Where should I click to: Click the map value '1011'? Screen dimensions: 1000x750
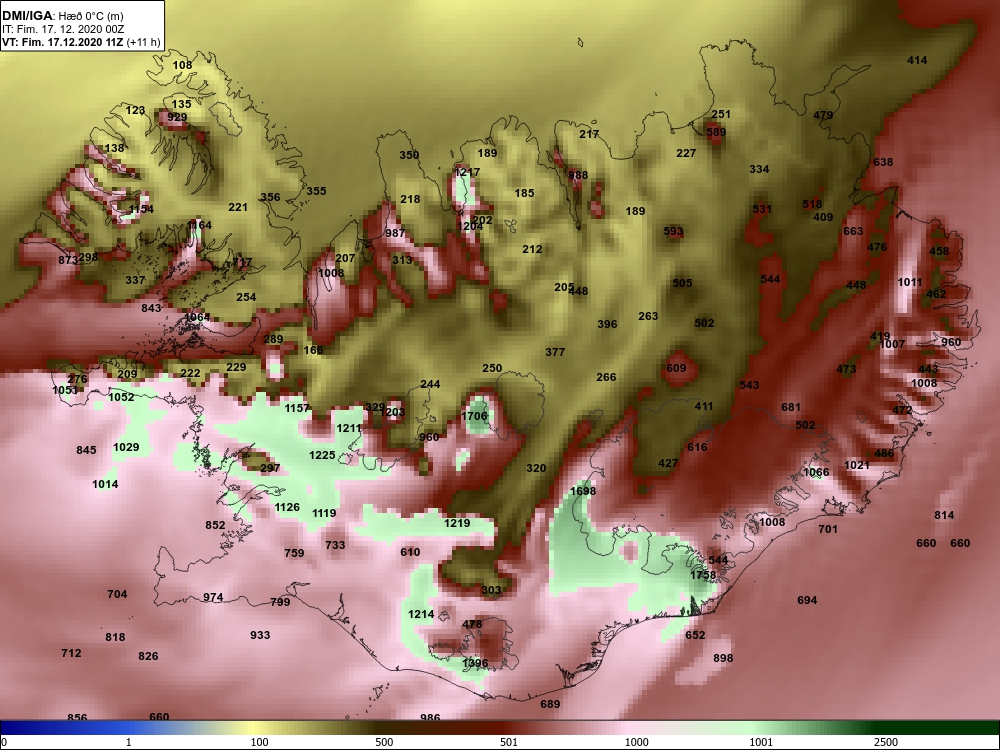click(x=910, y=283)
